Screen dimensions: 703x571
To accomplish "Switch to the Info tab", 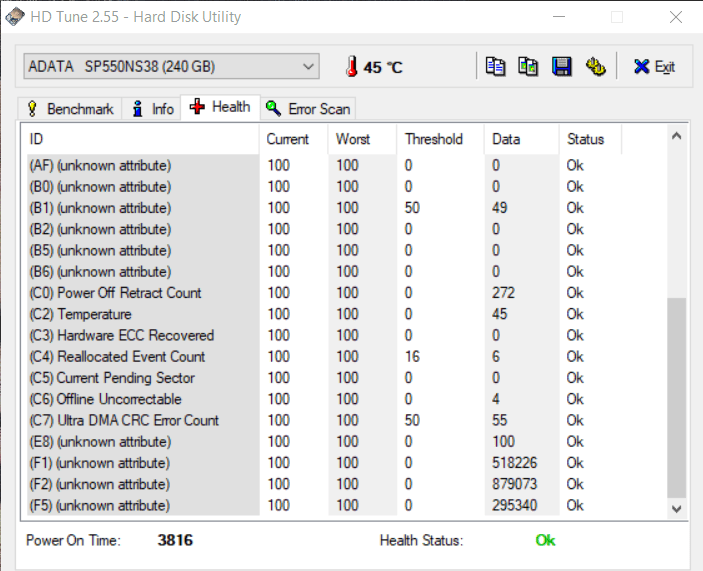I will pos(152,109).
